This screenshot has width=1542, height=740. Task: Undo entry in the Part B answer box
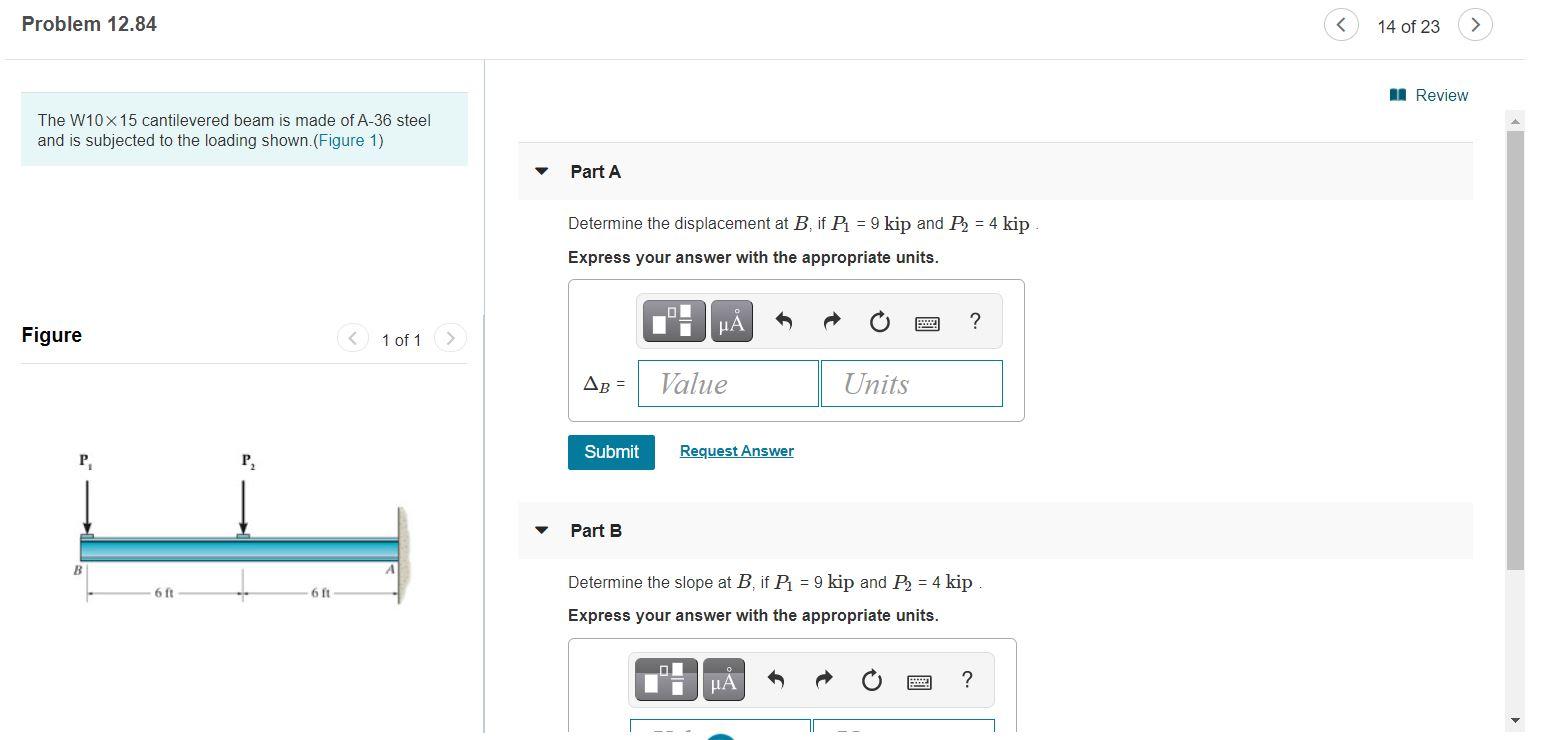click(x=775, y=679)
